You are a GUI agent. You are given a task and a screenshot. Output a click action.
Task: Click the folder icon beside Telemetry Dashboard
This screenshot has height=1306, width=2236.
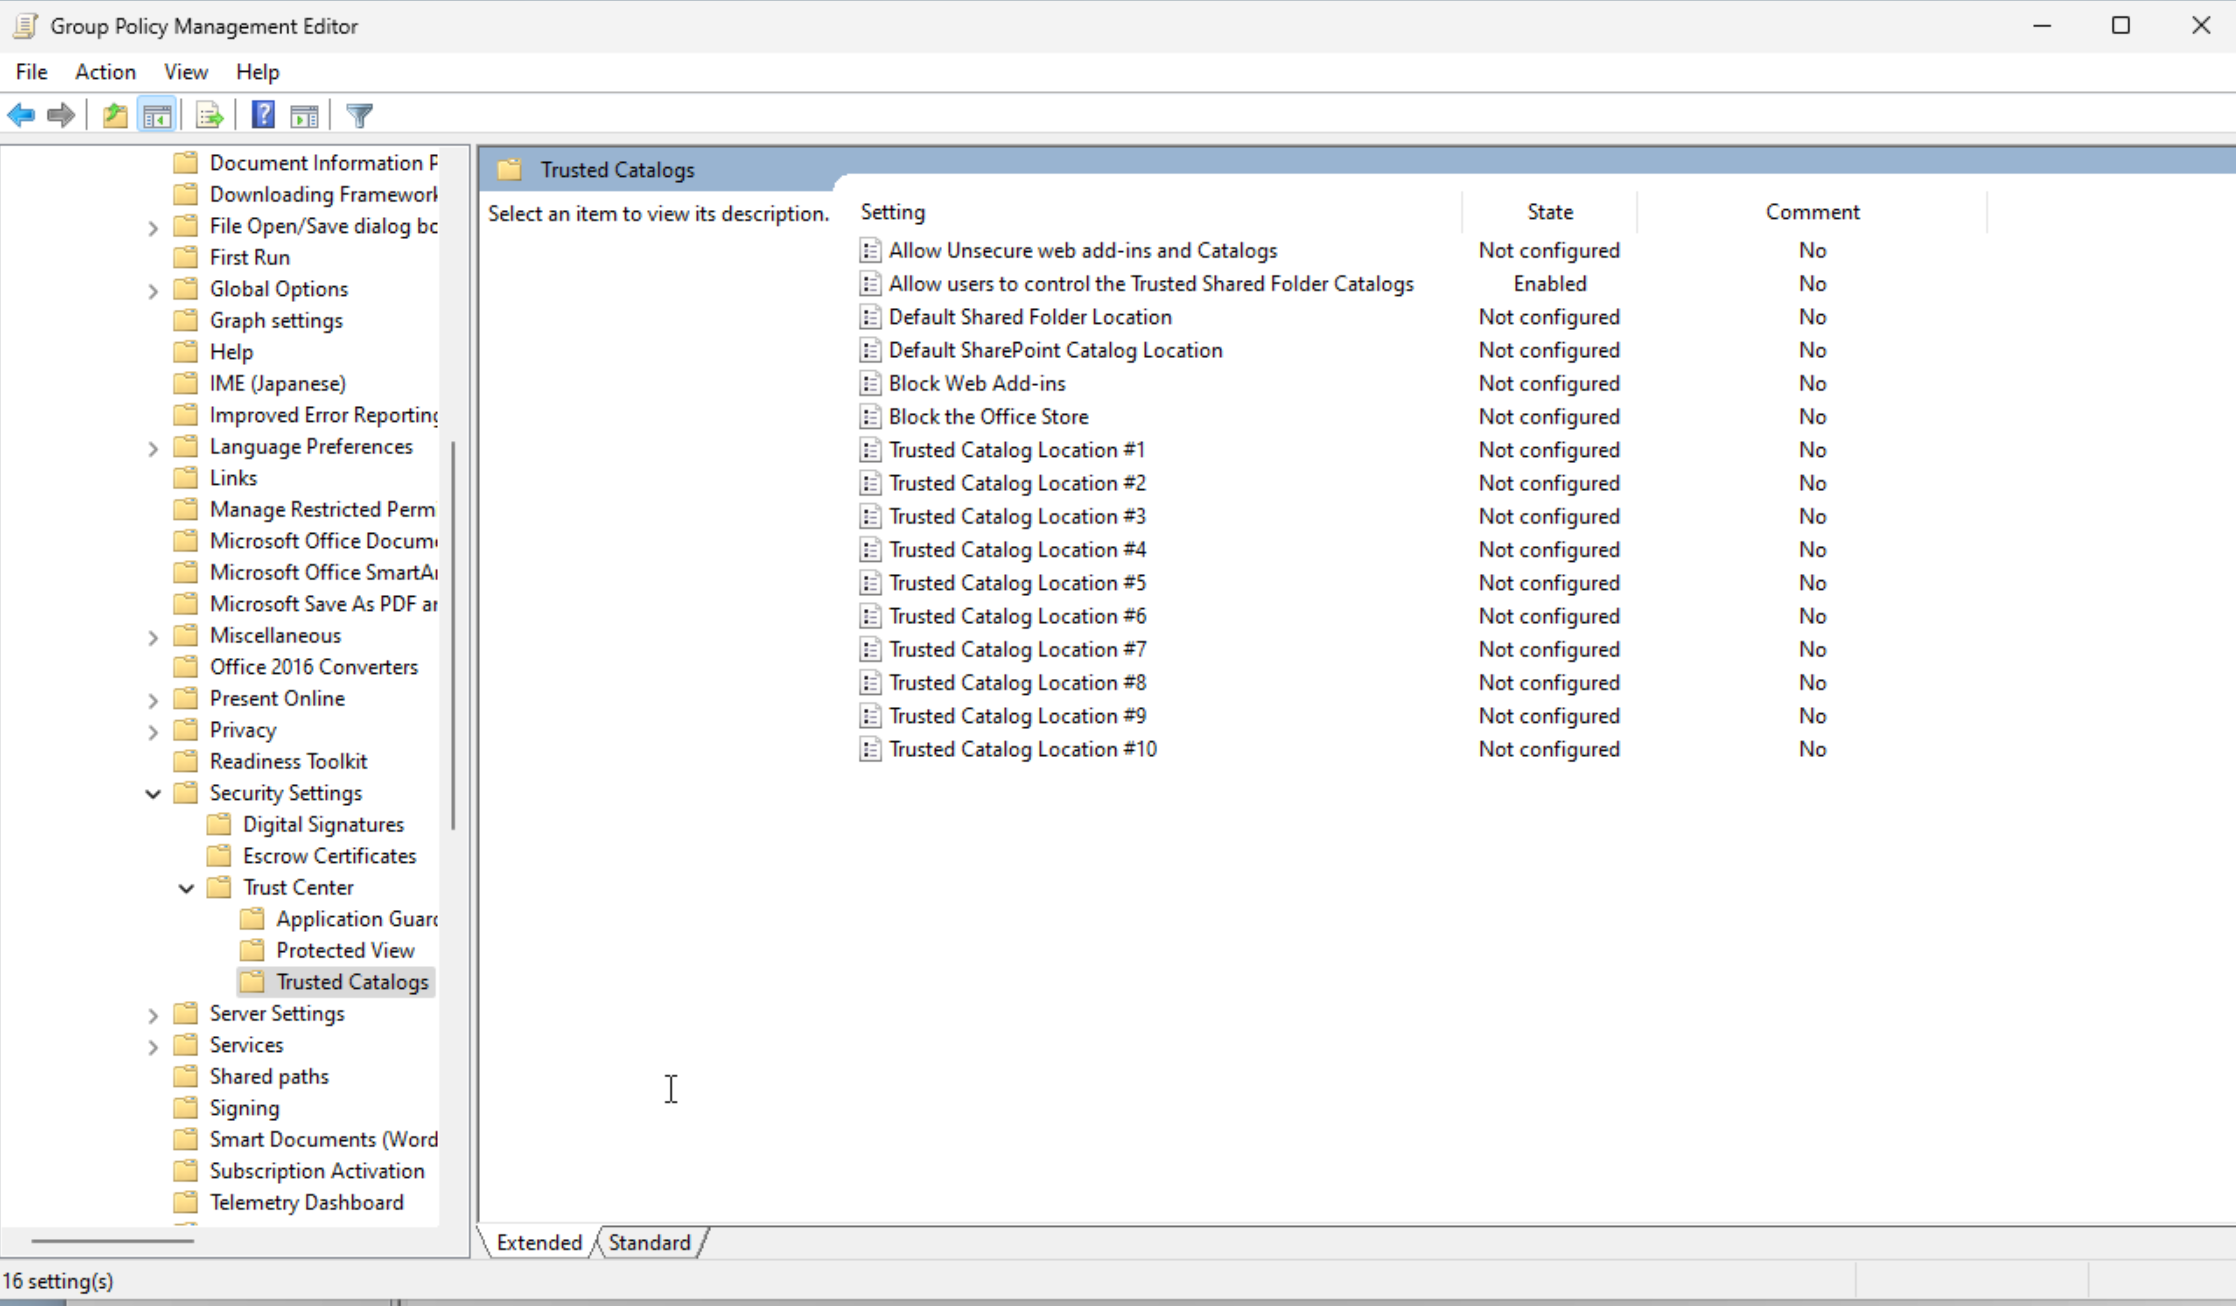[185, 1202]
